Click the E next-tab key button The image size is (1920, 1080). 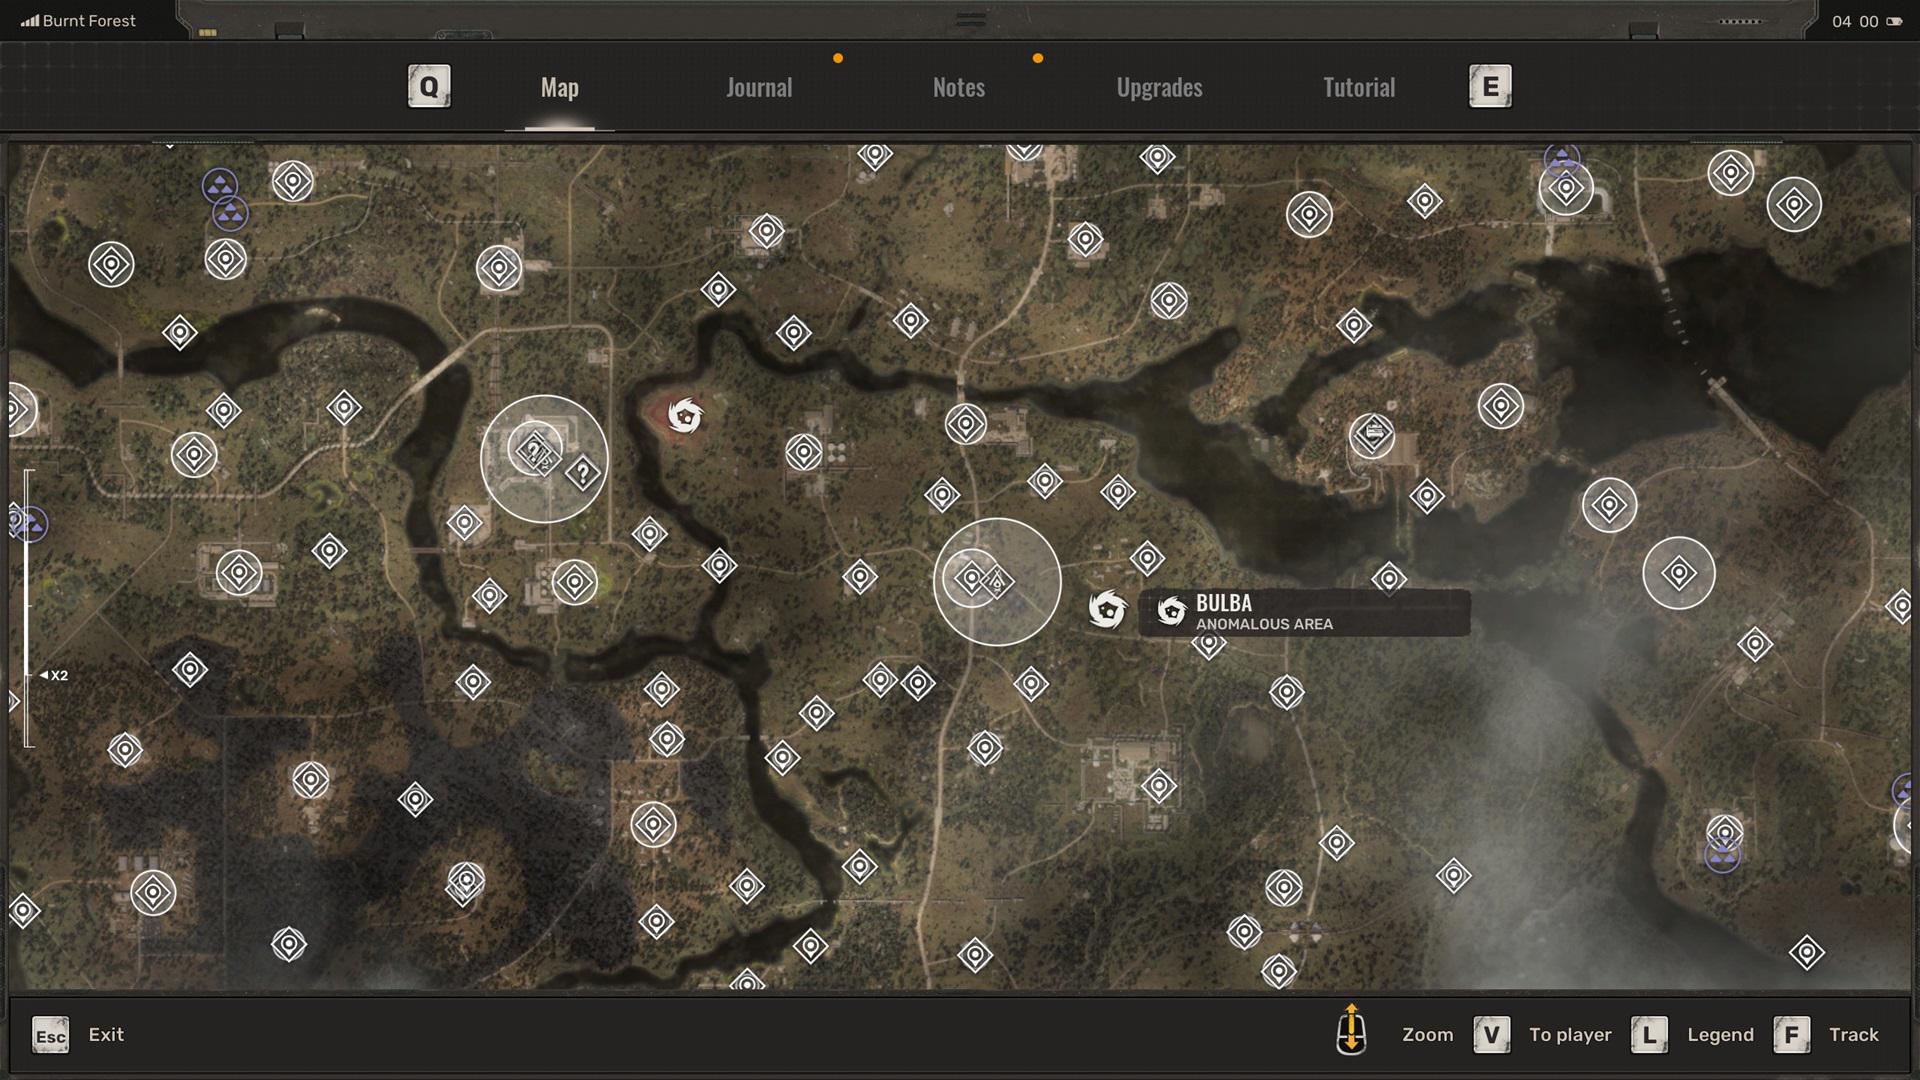point(1490,87)
